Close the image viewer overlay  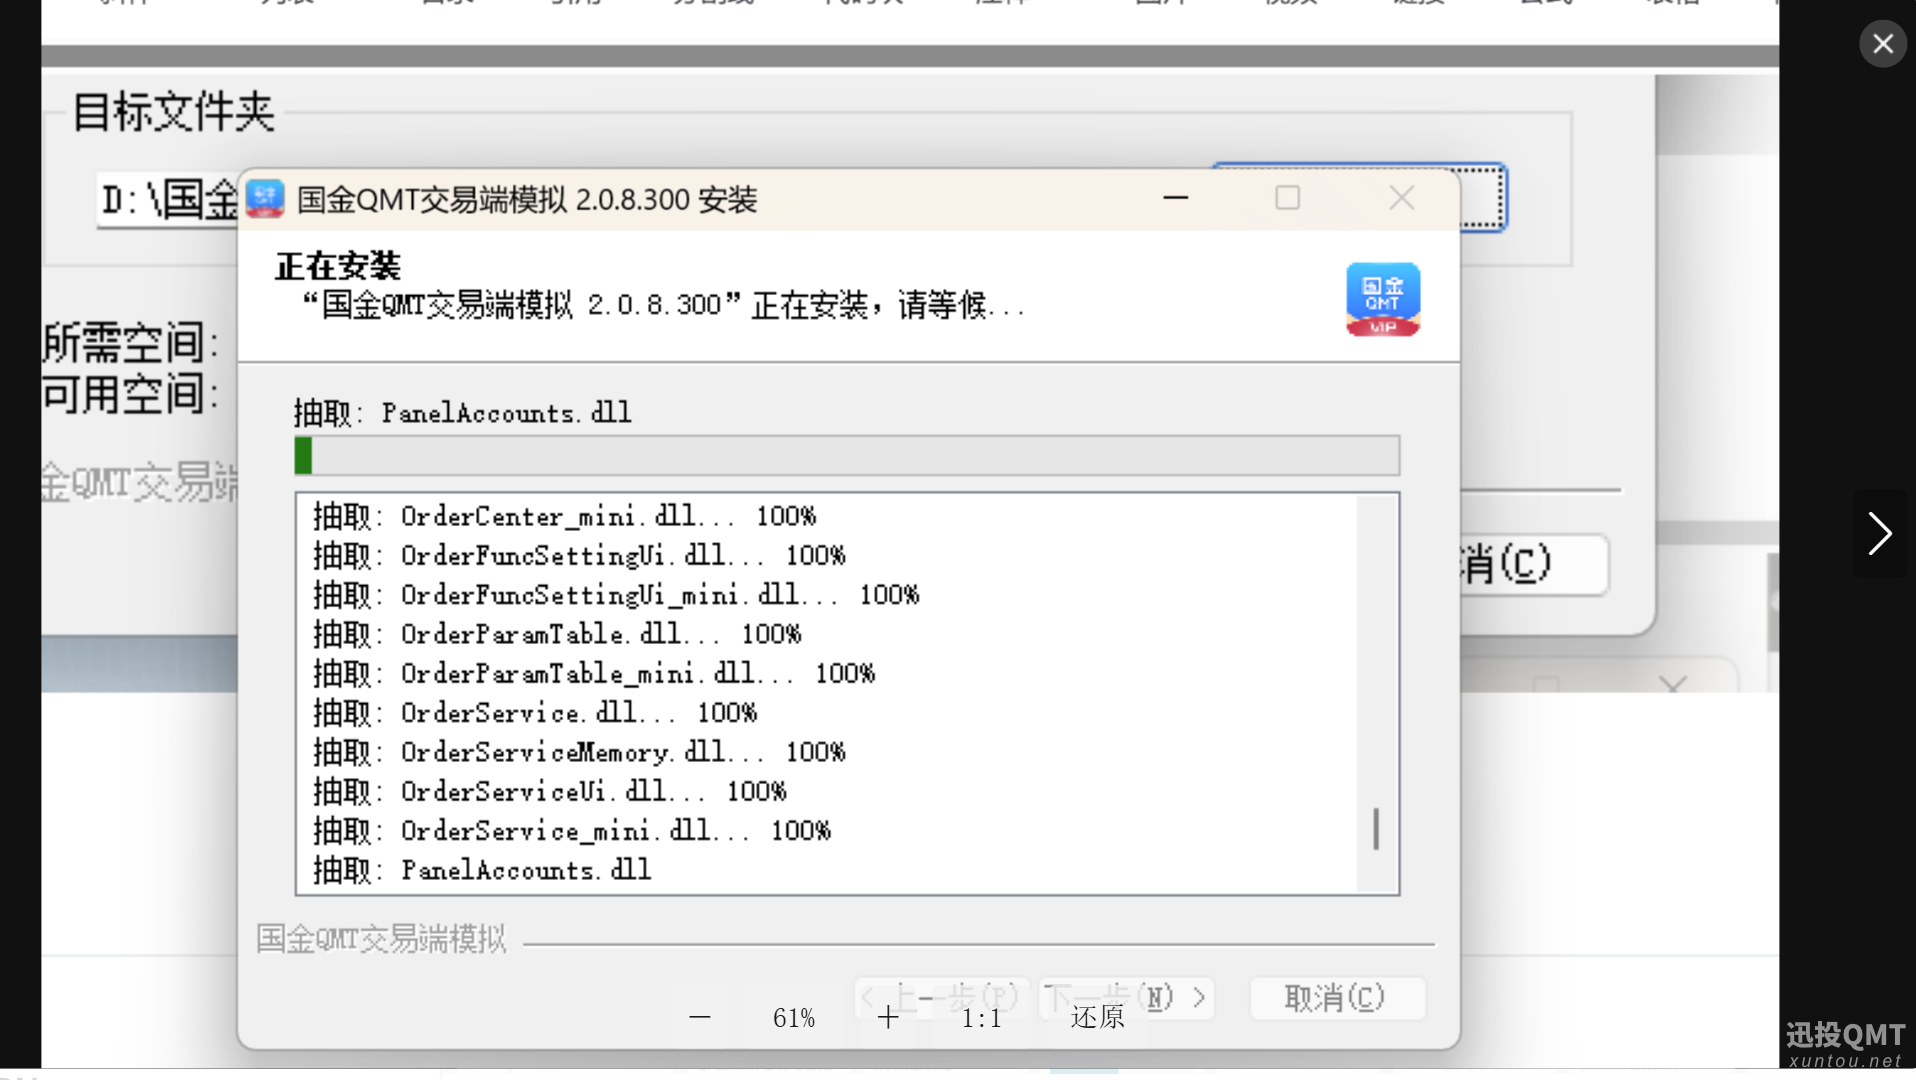[x=1882, y=44]
